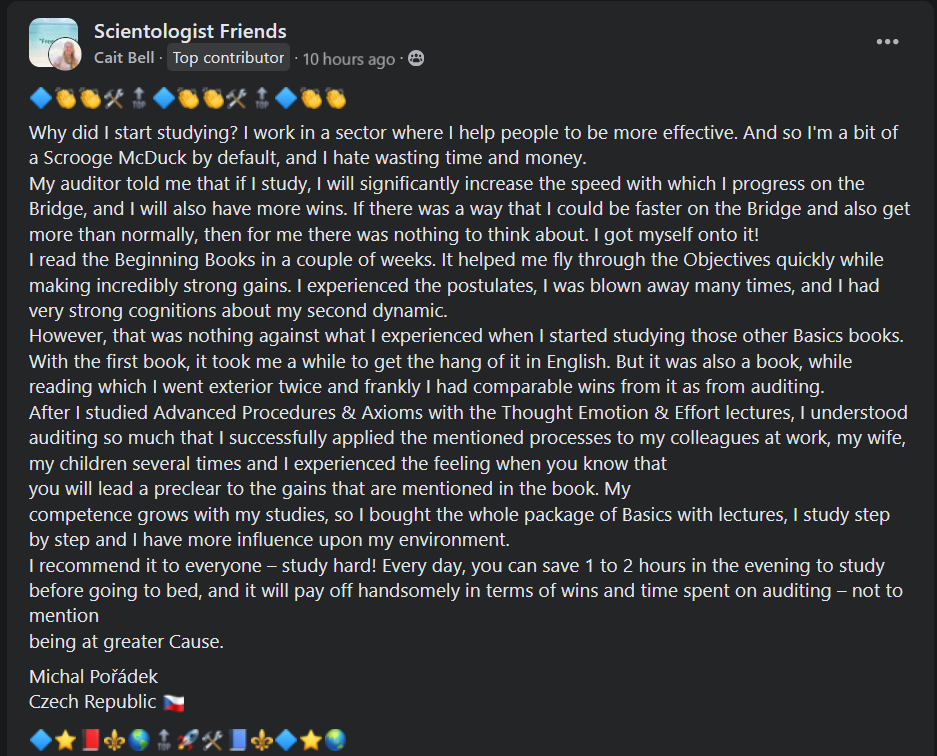
Task: Click the "Czech Republic" text
Action: coord(92,701)
